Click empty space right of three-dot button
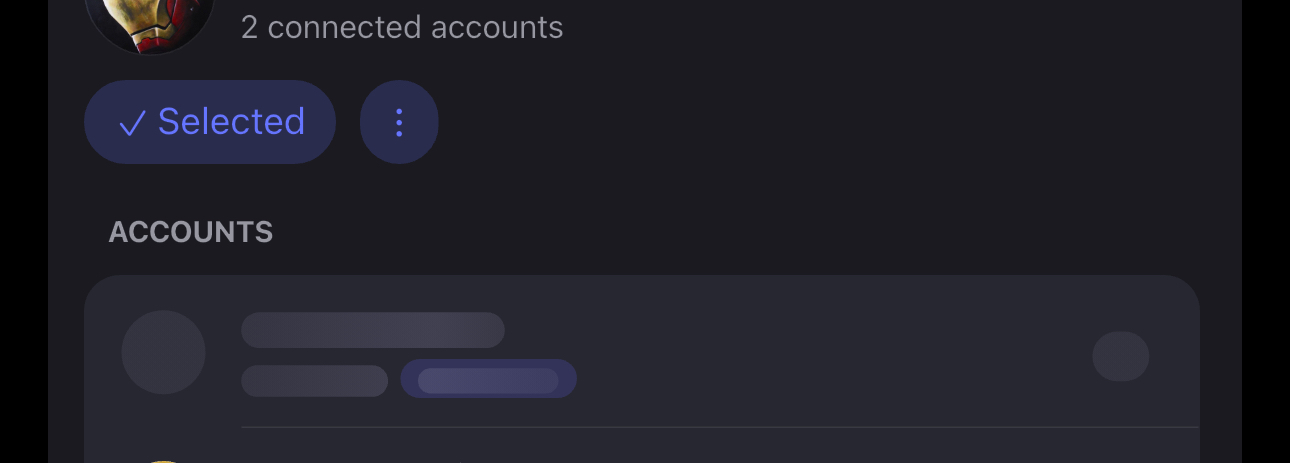Viewport: 1290px width, 463px height. click(800, 122)
